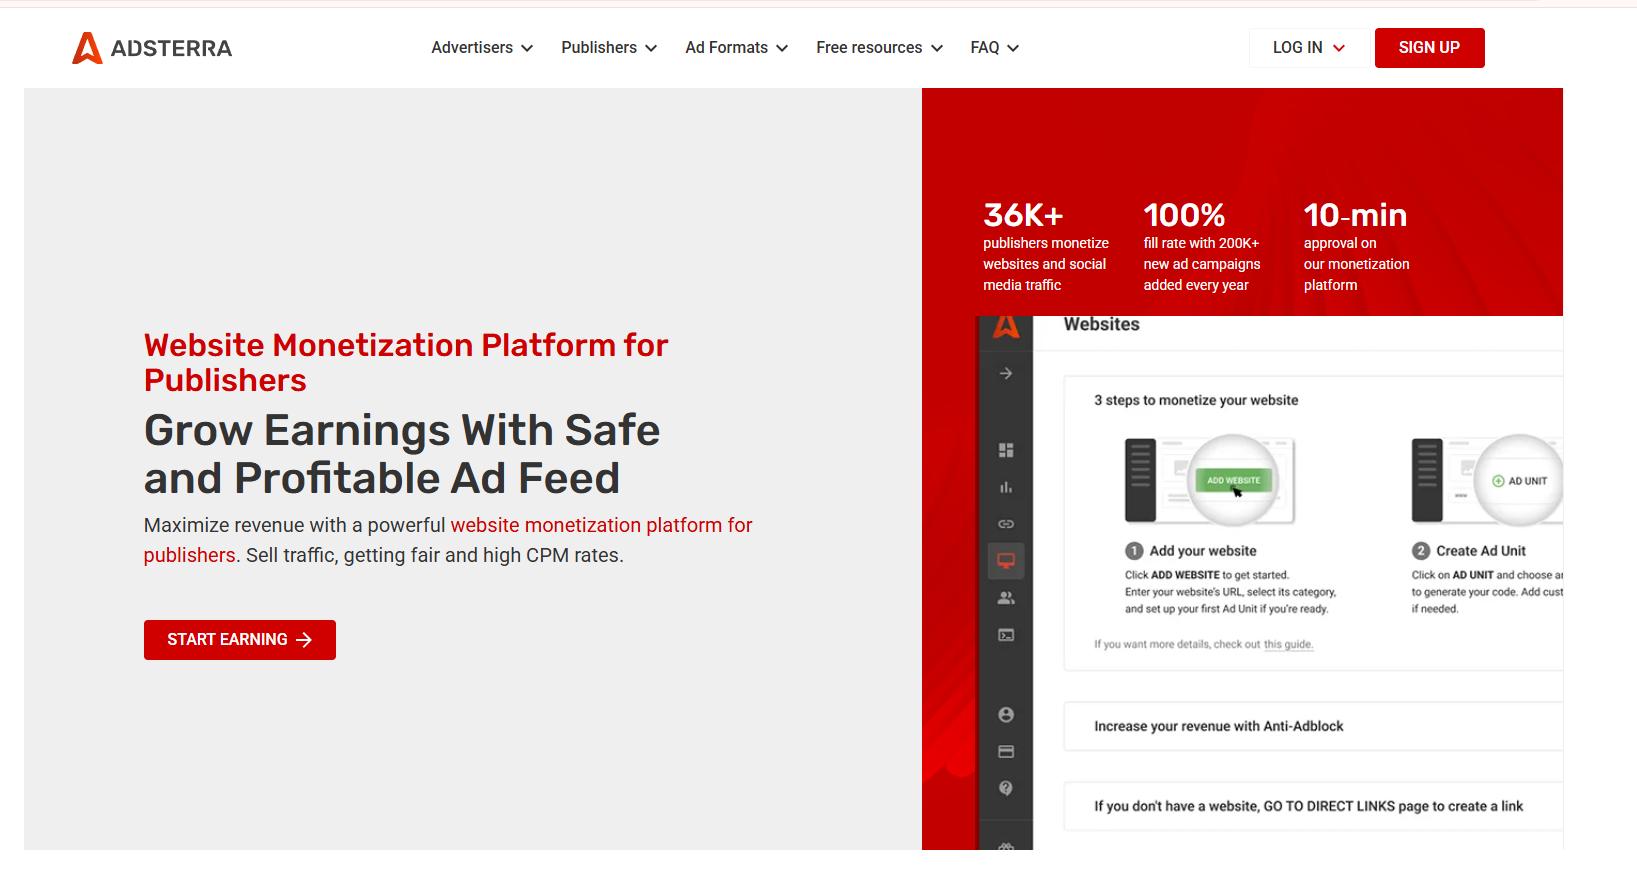Open the Free resources menu
This screenshot has height=890, width=1637.
pos(879,48)
